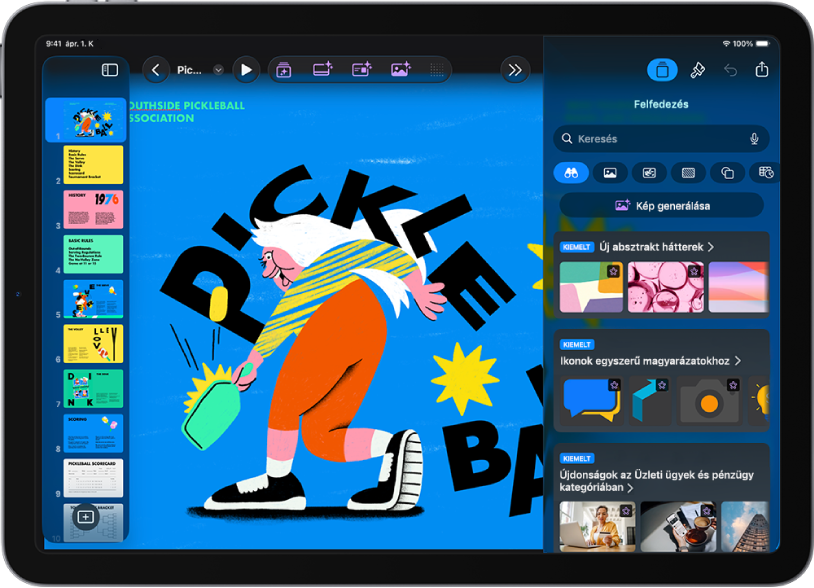Open Új absztrakt hátterek section
The height and width of the screenshot is (588, 814).
(x=656, y=247)
